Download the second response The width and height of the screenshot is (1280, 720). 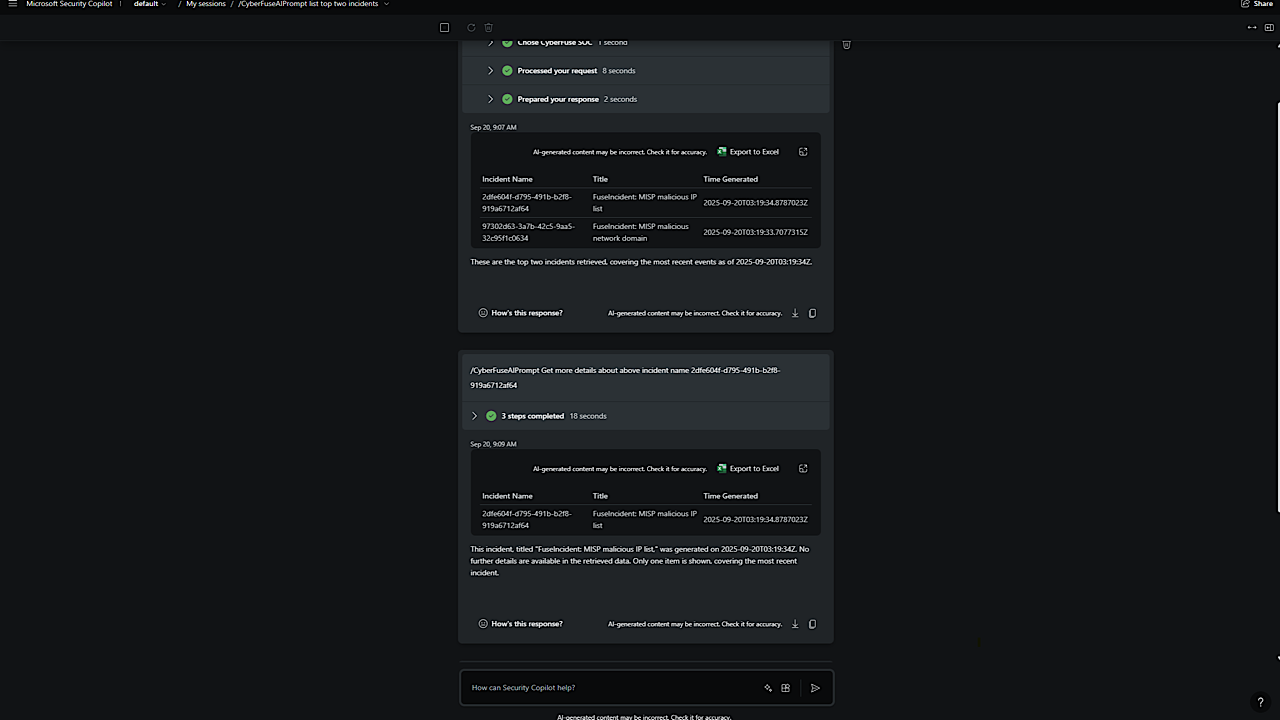coord(795,624)
